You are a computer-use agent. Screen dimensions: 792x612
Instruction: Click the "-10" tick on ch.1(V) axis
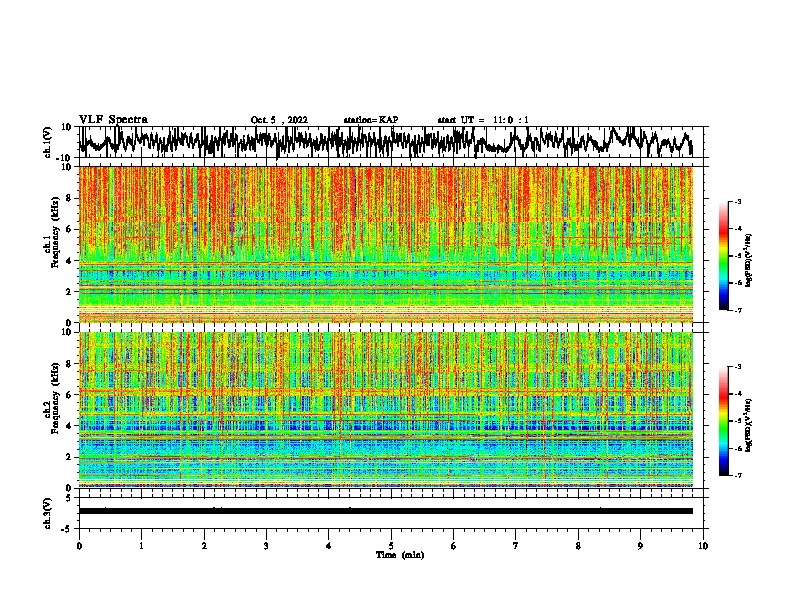[x=65, y=158]
